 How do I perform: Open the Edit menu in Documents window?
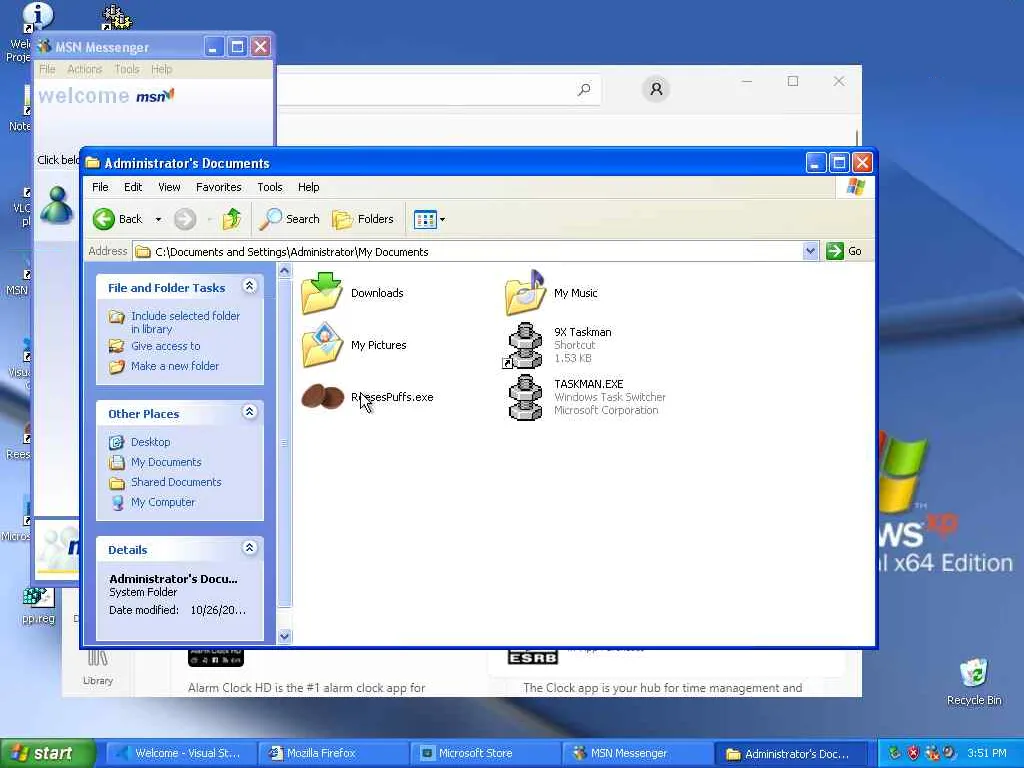(133, 187)
